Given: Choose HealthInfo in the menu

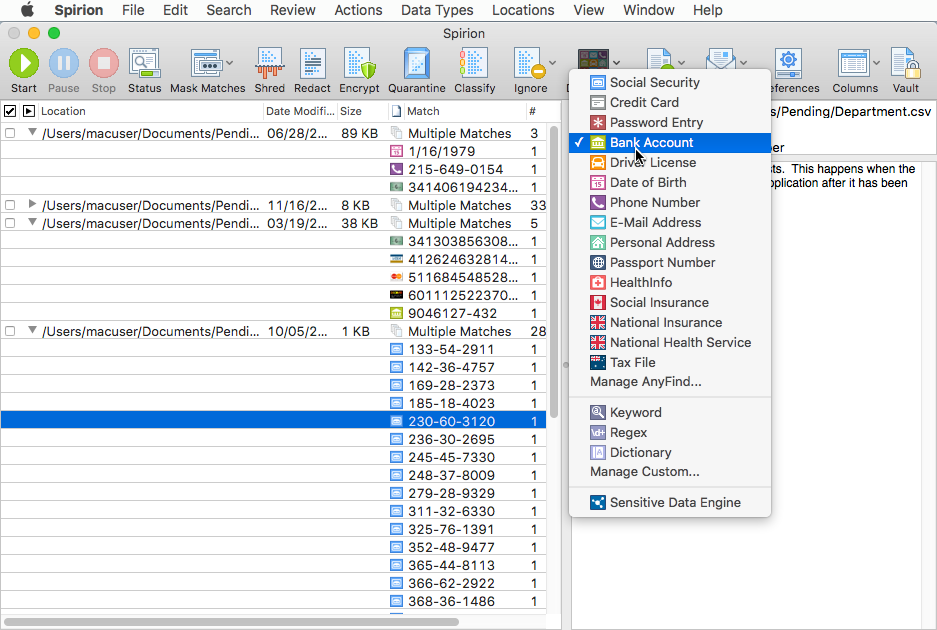Looking at the screenshot, I should tap(670, 283).
